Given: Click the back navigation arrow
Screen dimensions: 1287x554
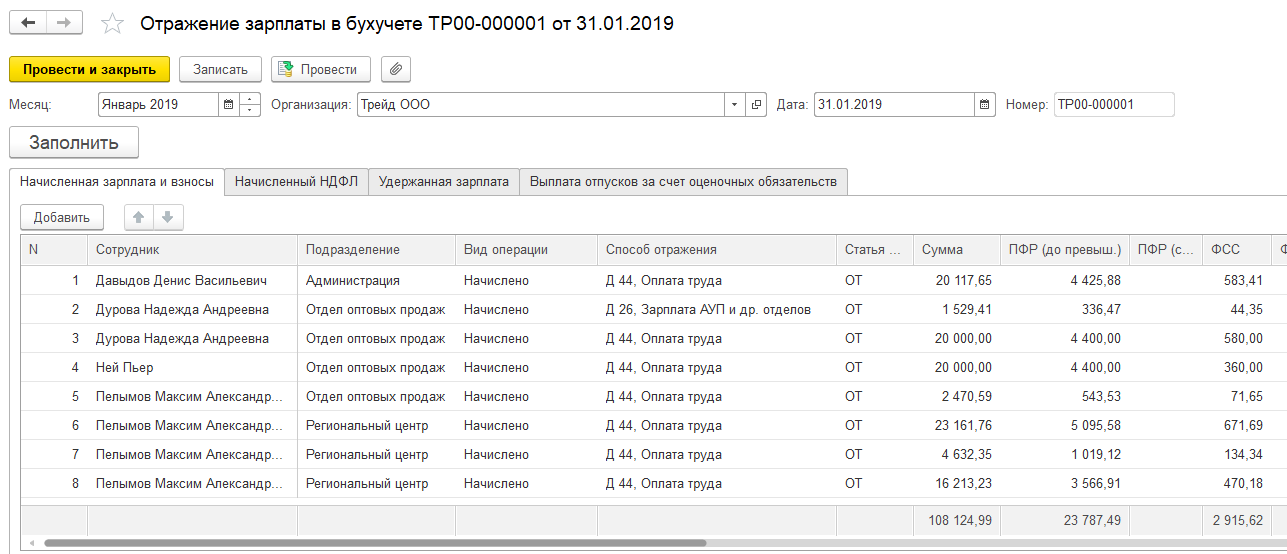Looking at the screenshot, I should pos(28,23).
